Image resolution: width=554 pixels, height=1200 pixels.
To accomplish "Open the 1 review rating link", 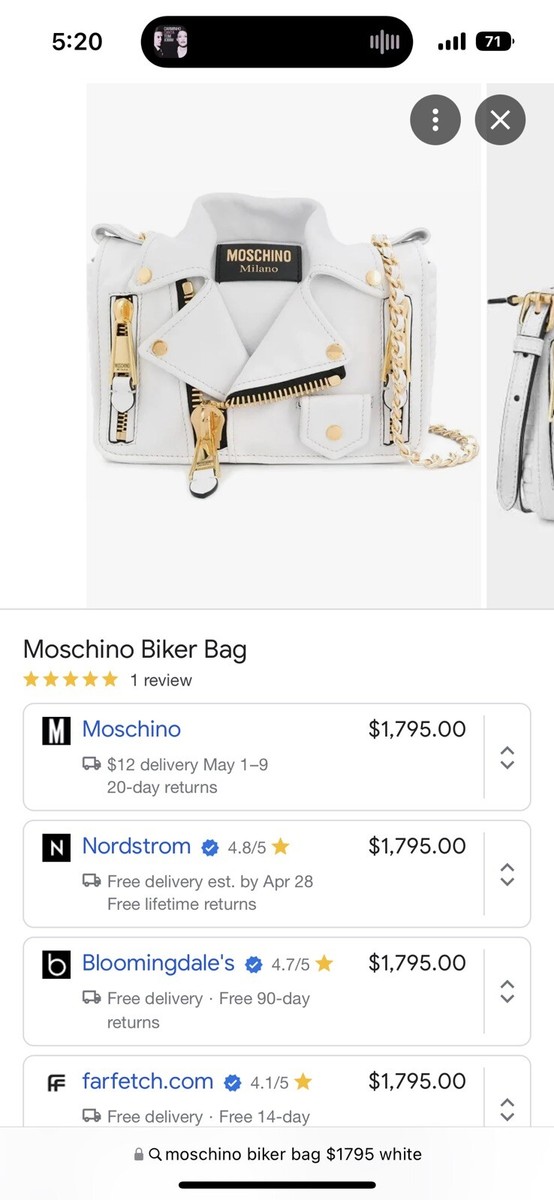I will pos(161,680).
